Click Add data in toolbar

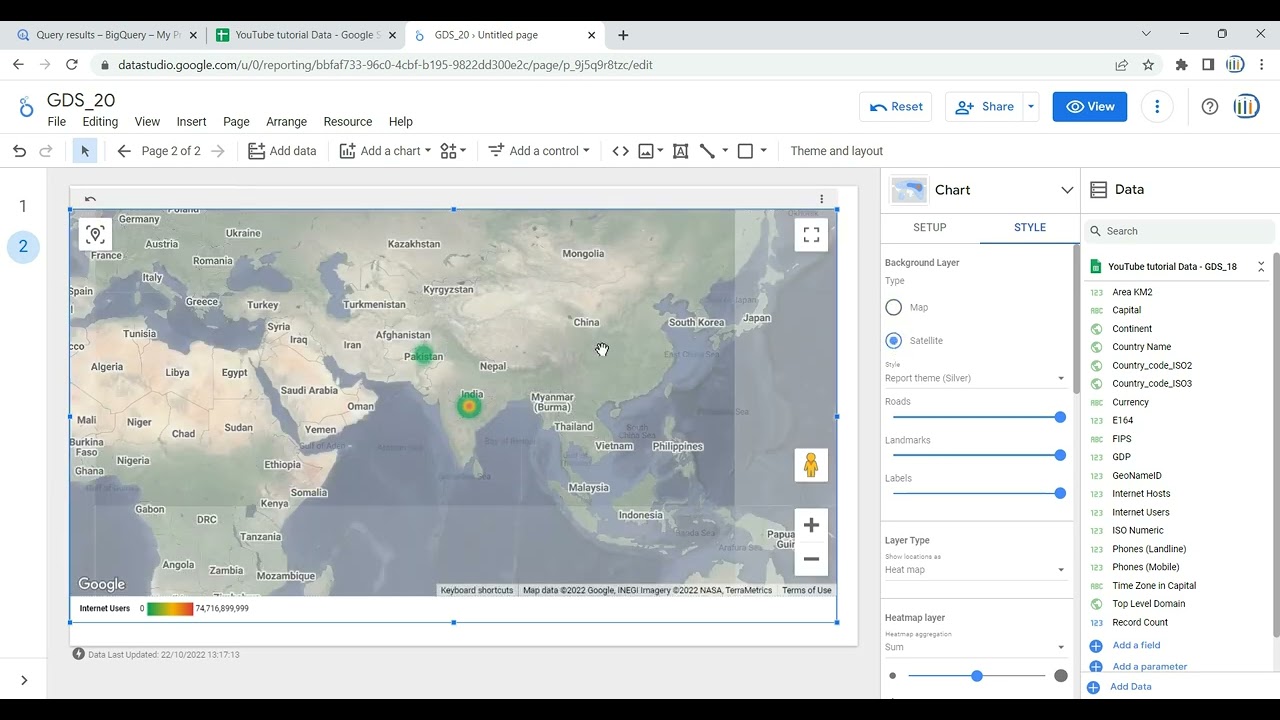[x=282, y=151]
